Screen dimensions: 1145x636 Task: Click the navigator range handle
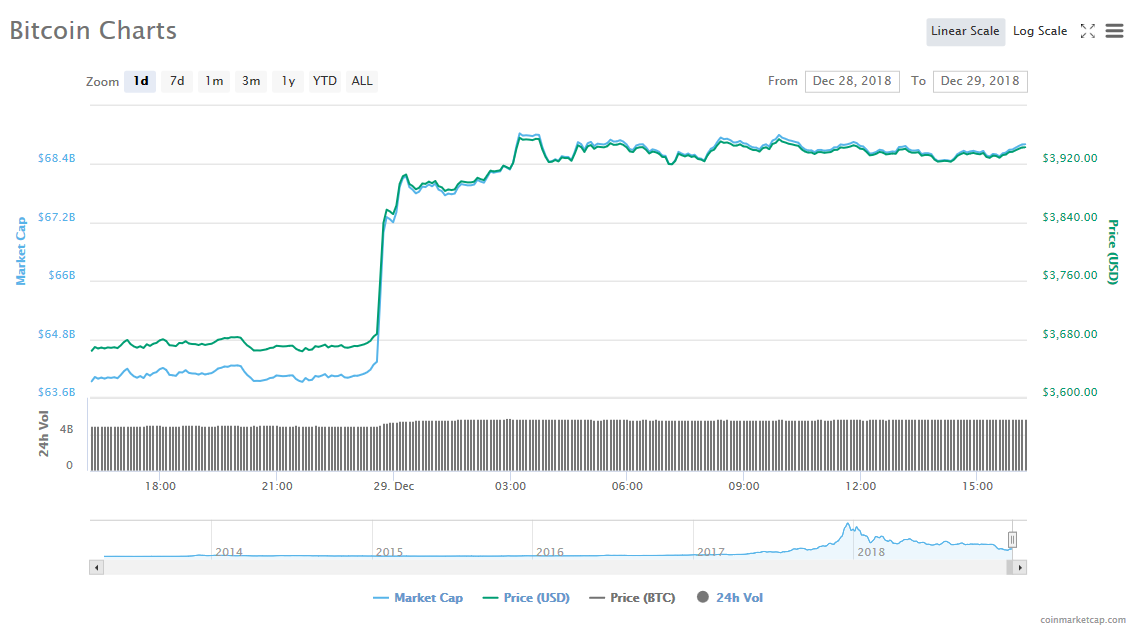tap(1012, 540)
